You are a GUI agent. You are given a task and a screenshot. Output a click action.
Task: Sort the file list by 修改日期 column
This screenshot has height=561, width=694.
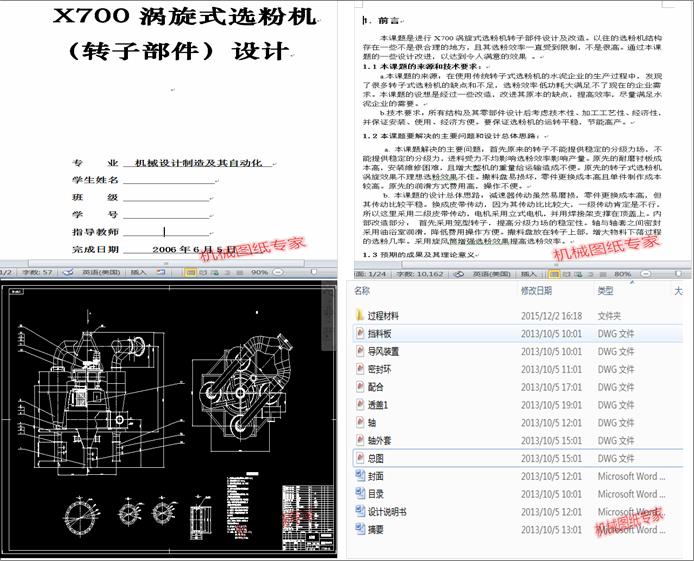click(x=536, y=291)
